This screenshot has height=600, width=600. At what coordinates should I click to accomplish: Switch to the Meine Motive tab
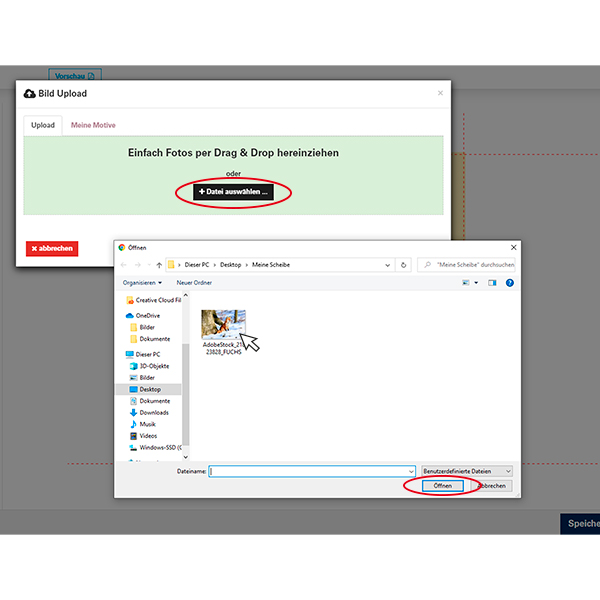pos(93,125)
